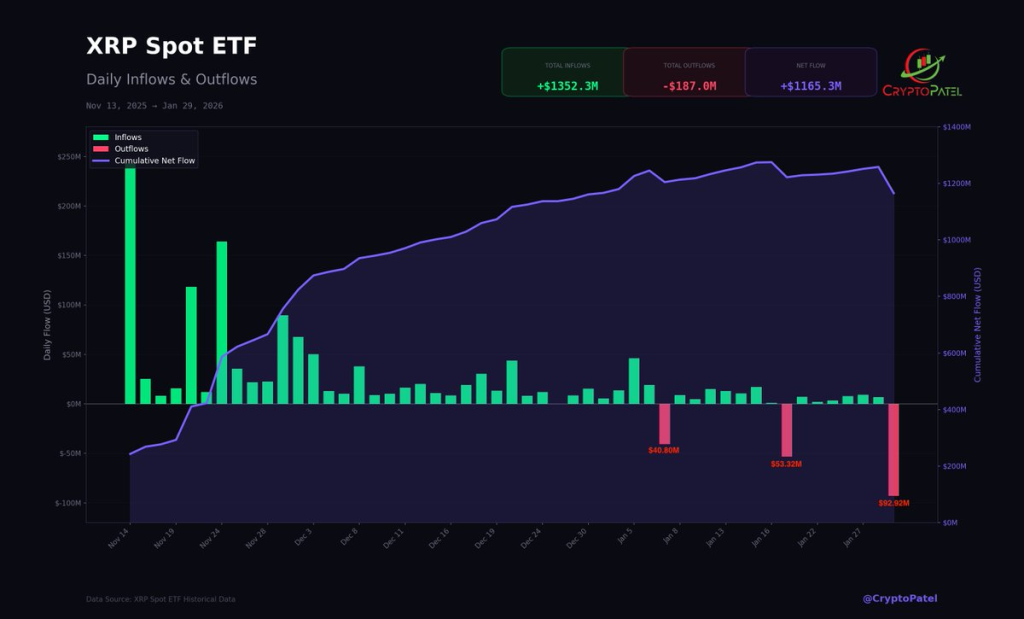This screenshot has height=619, width=1024.
Task: Click the Daily Inflows & Outflows subtitle
Action: pos(171,79)
